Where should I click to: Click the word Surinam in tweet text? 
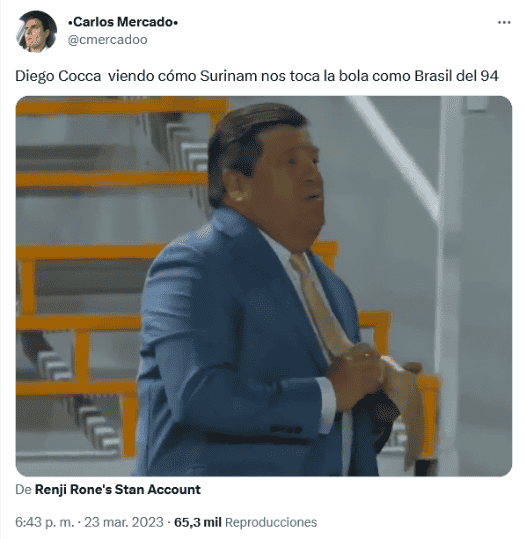[228, 76]
